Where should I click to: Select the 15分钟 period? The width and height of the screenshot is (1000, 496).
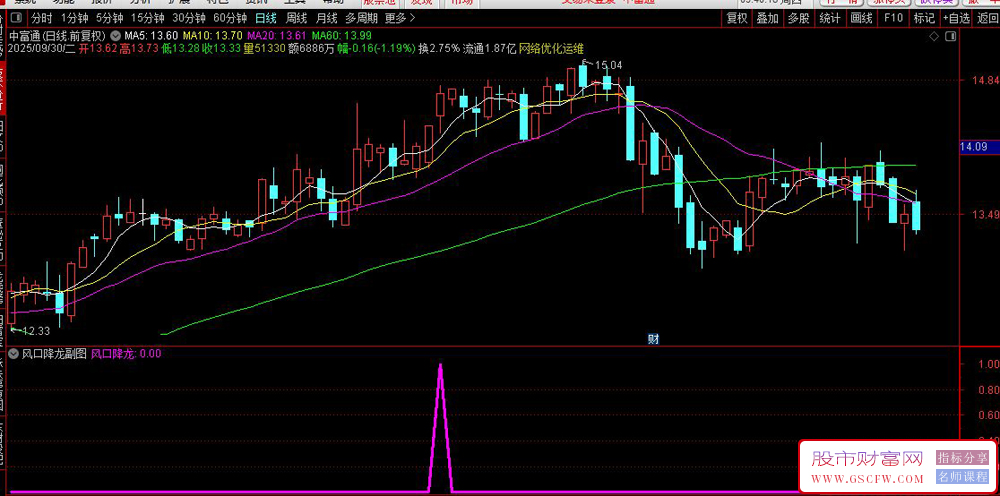[147, 18]
